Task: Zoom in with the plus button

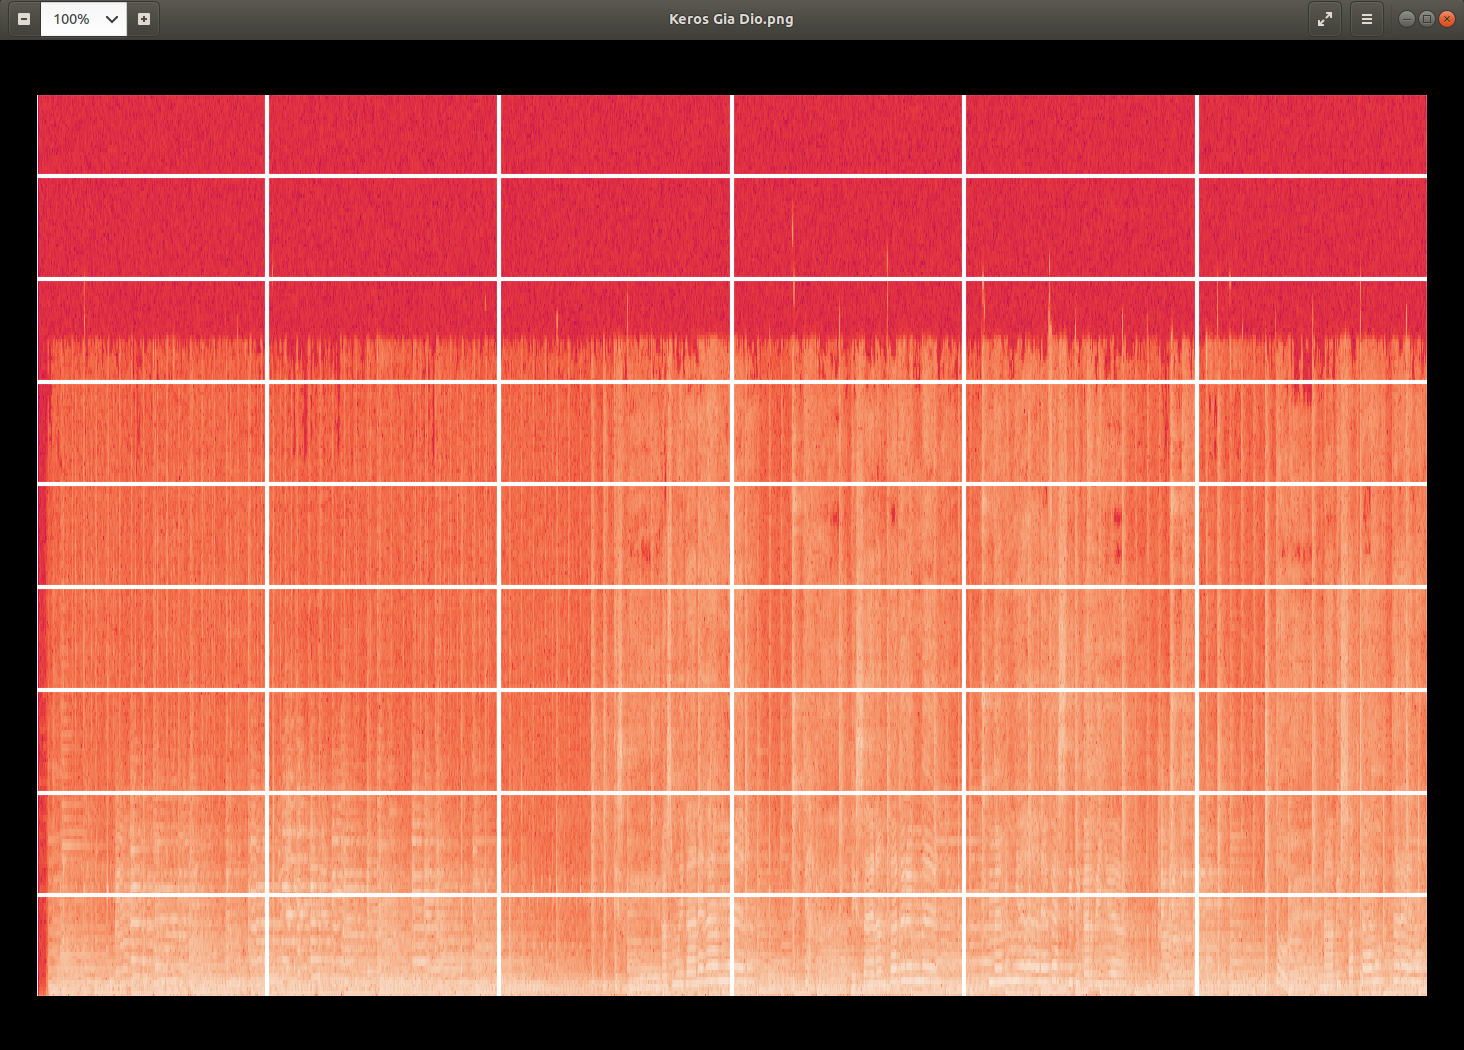Action: [x=144, y=19]
